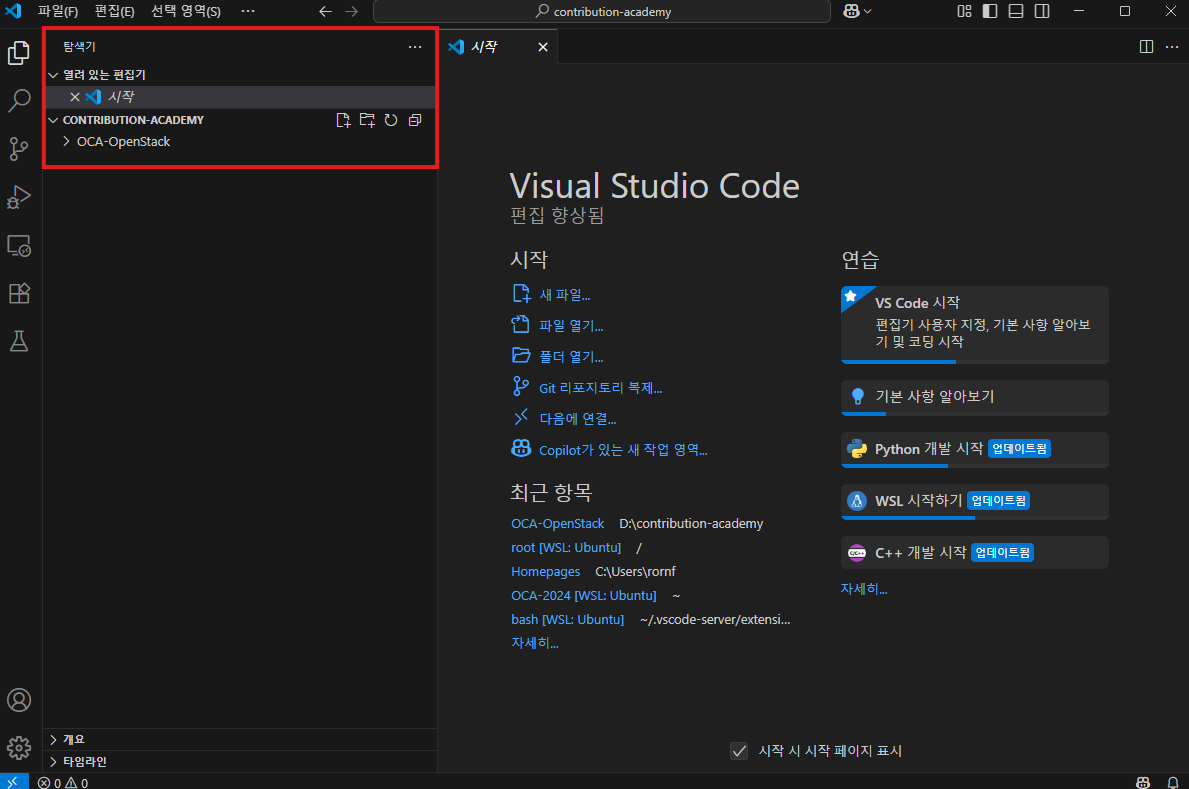Open recent OCA-2024 [WSL: Ubuntu] item
This screenshot has width=1189, height=789.
pyautogui.click(x=583, y=596)
